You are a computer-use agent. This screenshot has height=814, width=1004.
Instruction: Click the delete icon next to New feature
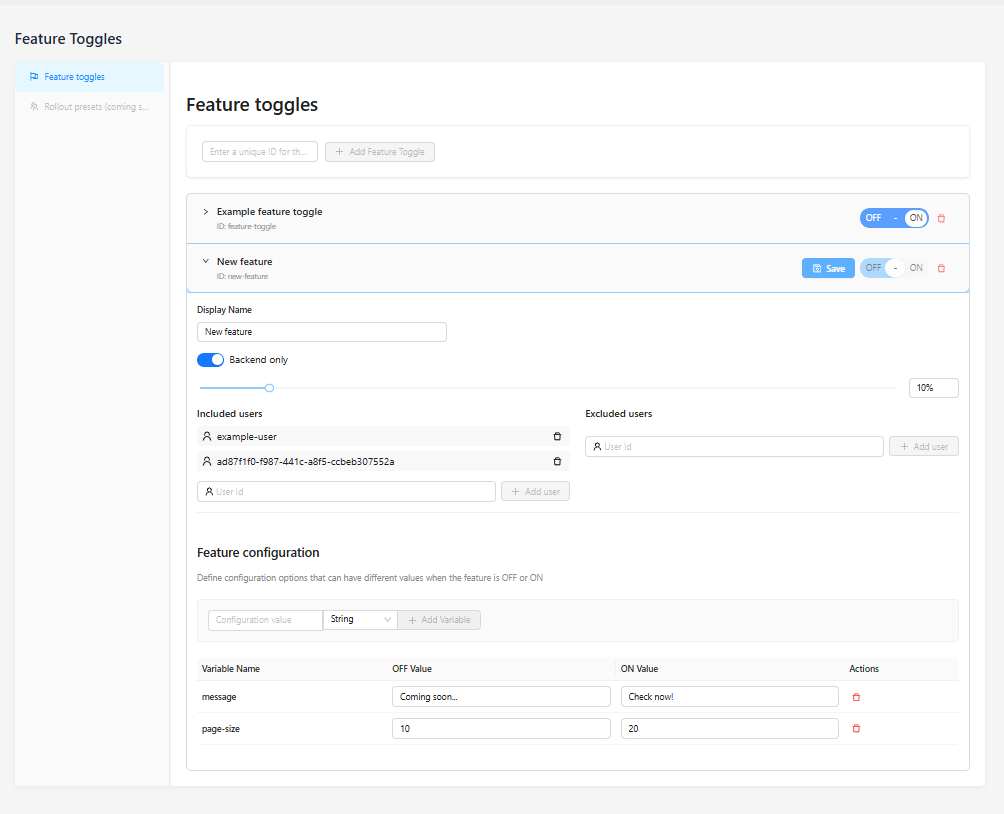click(941, 267)
